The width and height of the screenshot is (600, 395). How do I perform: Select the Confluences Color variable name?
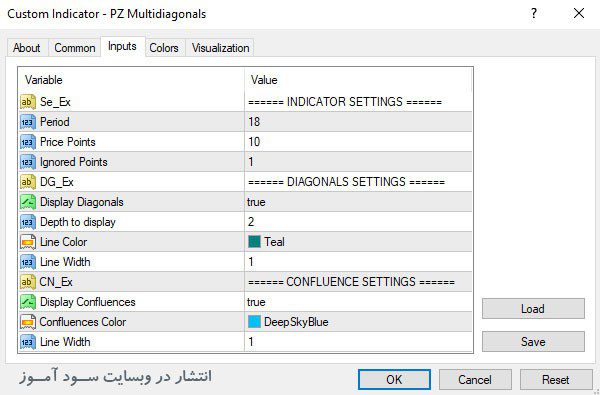83,322
